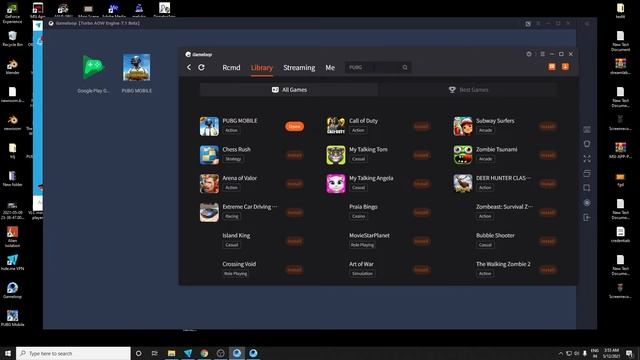This screenshot has height=360, width=640.
Task: Show the All Games list
Action: tap(289, 90)
